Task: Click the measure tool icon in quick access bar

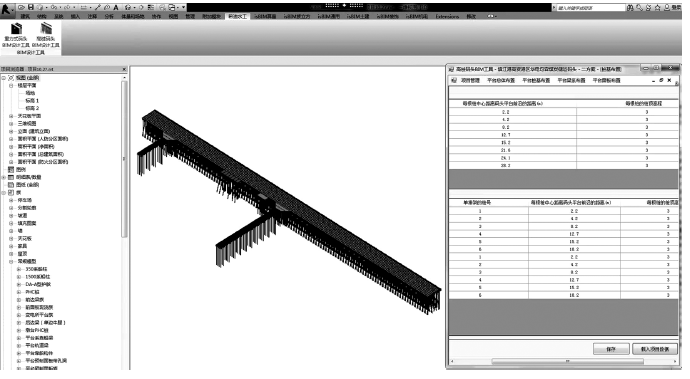Action: tap(98, 7)
